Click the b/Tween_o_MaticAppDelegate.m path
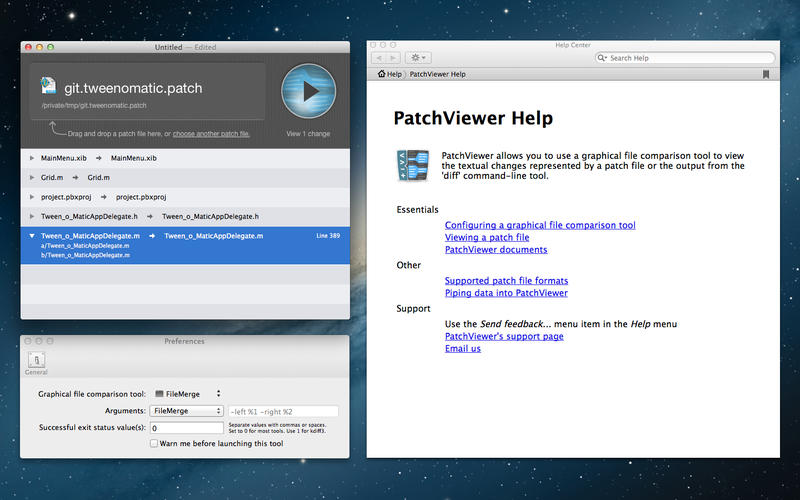Screen dimensions: 800x500 tap(85, 255)
